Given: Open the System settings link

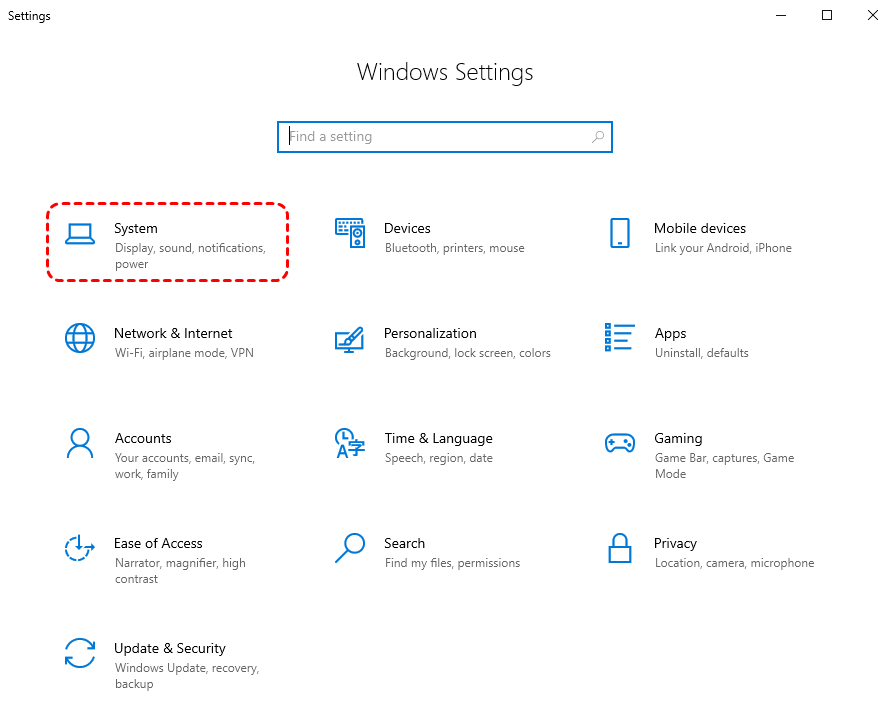Looking at the screenshot, I should click(136, 228).
